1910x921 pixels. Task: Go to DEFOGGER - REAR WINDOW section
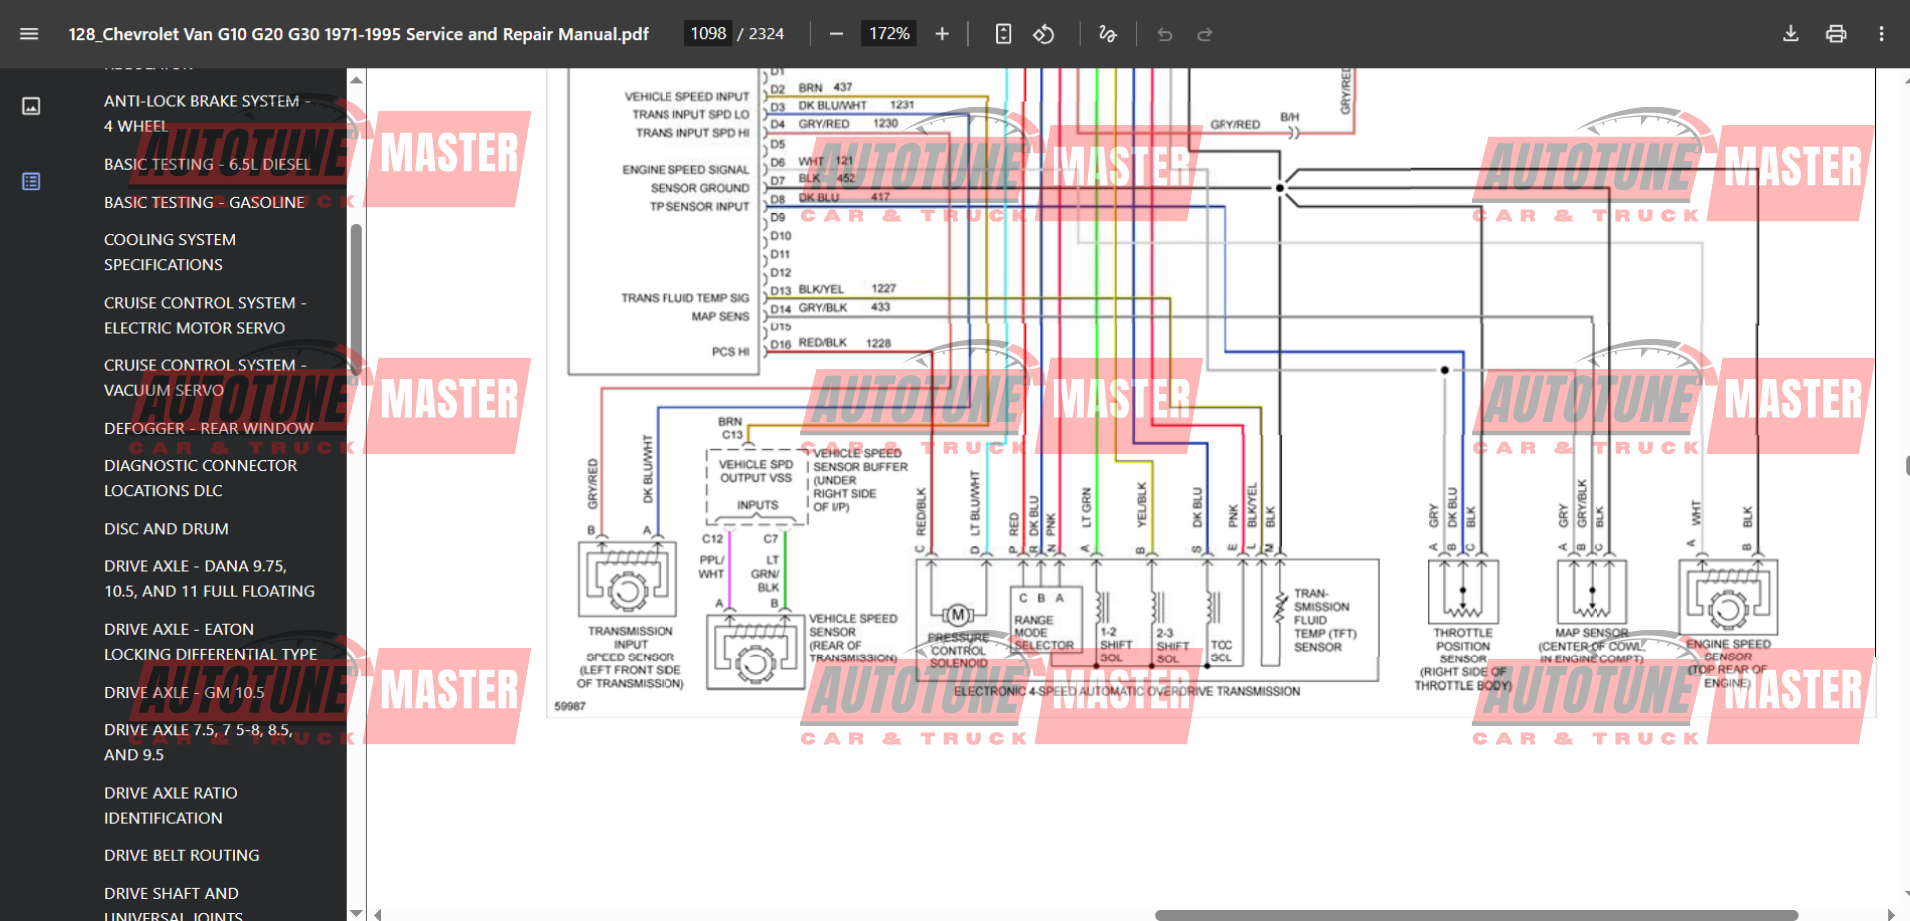click(208, 428)
